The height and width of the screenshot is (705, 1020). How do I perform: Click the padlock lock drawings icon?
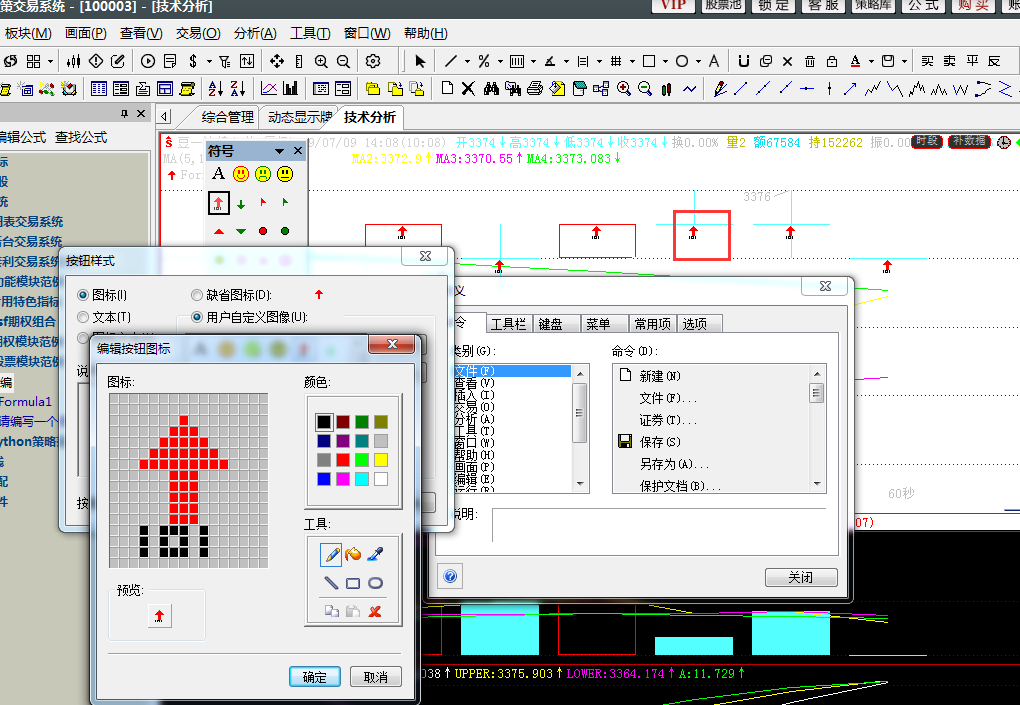(832, 61)
